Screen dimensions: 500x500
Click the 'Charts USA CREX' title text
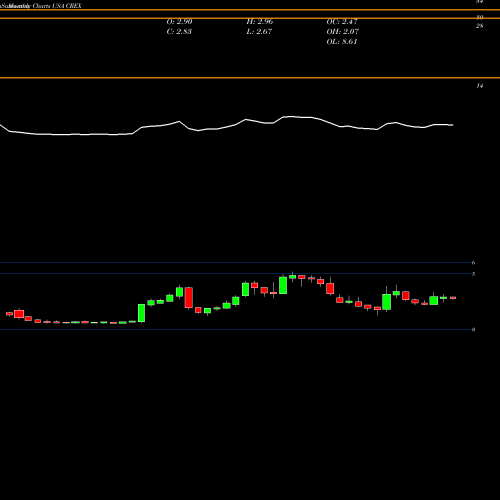click(57, 6)
